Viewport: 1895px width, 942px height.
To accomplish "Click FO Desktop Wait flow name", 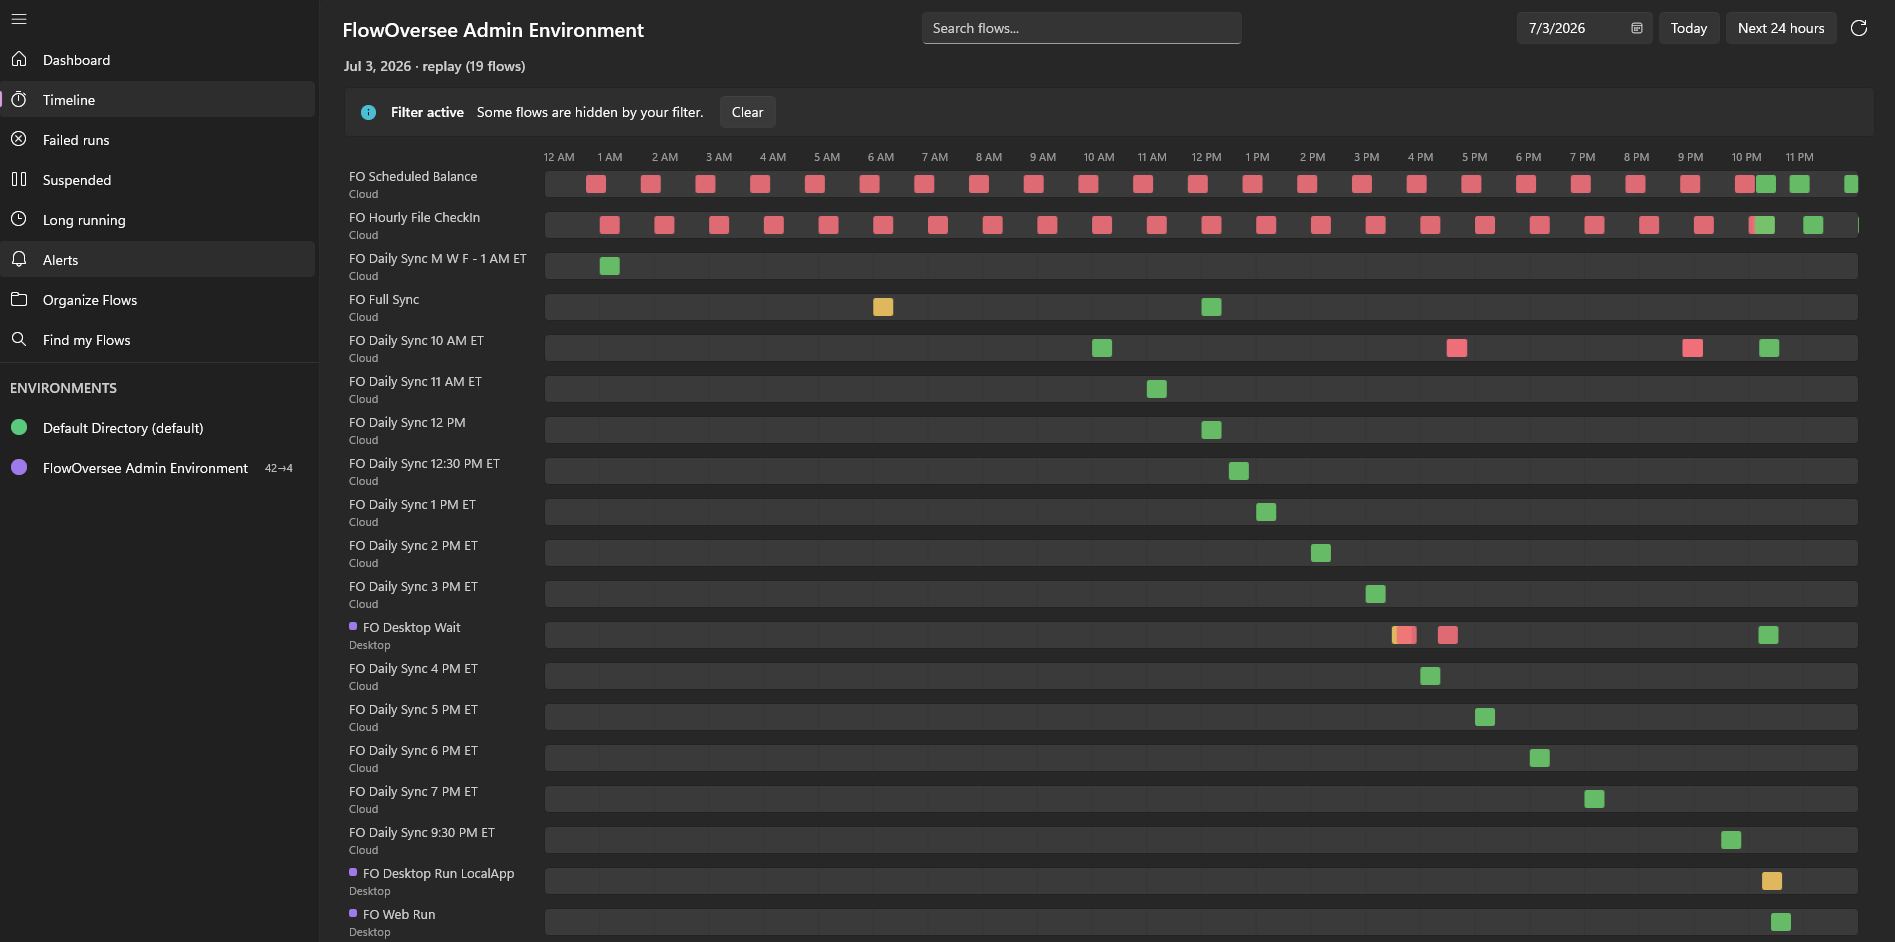I will [x=412, y=627].
